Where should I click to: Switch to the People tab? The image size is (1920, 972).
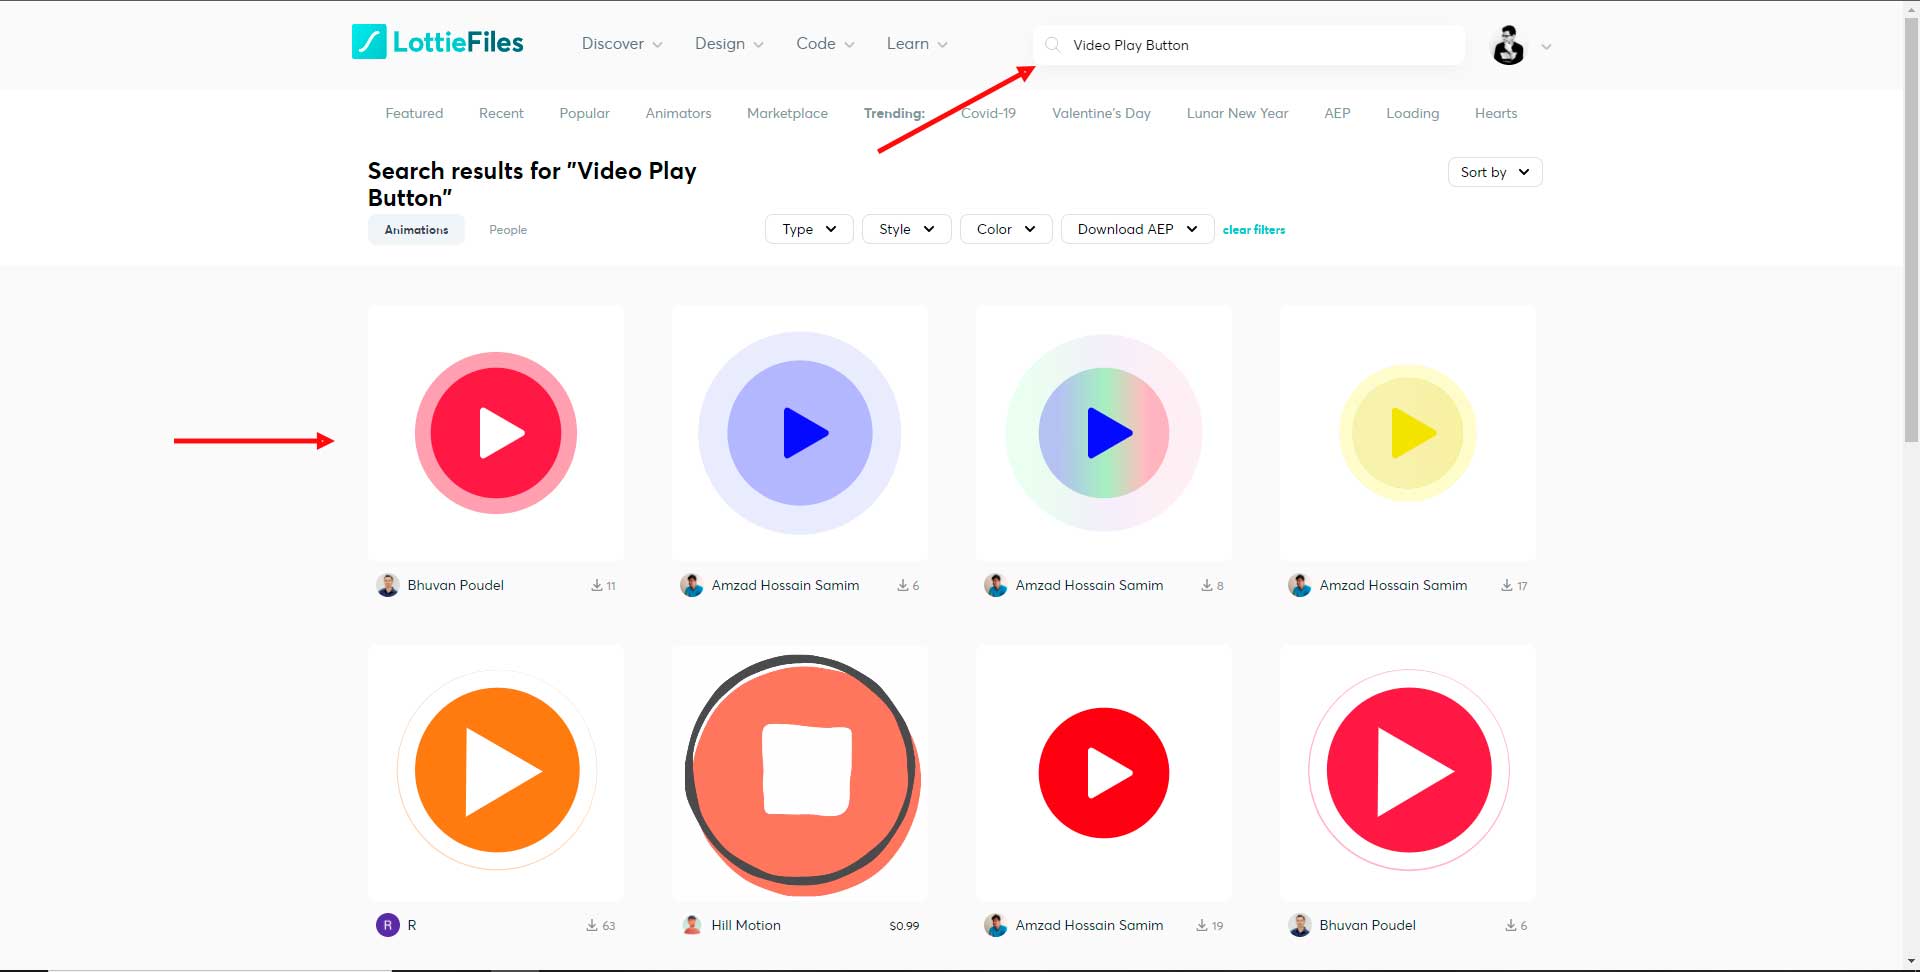coord(508,230)
